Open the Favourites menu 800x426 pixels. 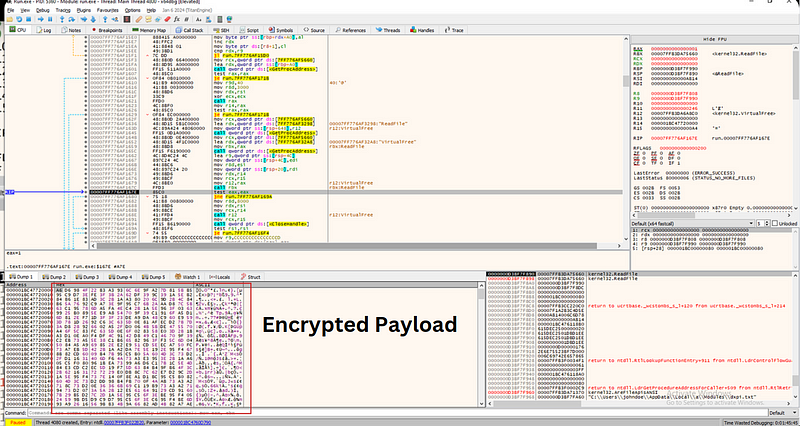[108, 10]
